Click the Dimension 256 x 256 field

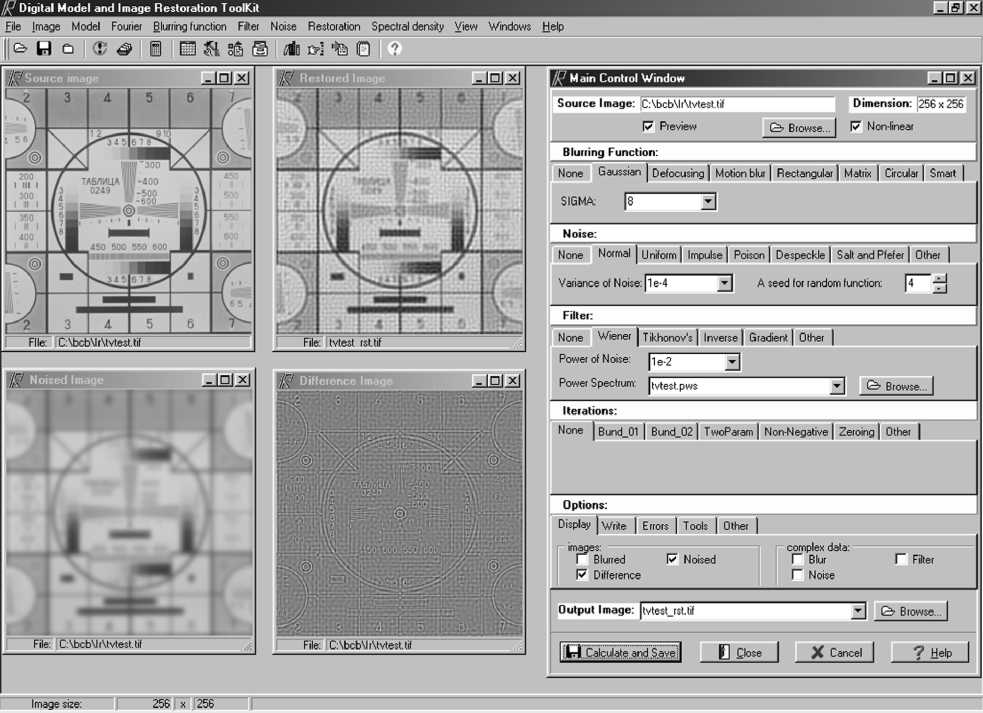tap(940, 104)
